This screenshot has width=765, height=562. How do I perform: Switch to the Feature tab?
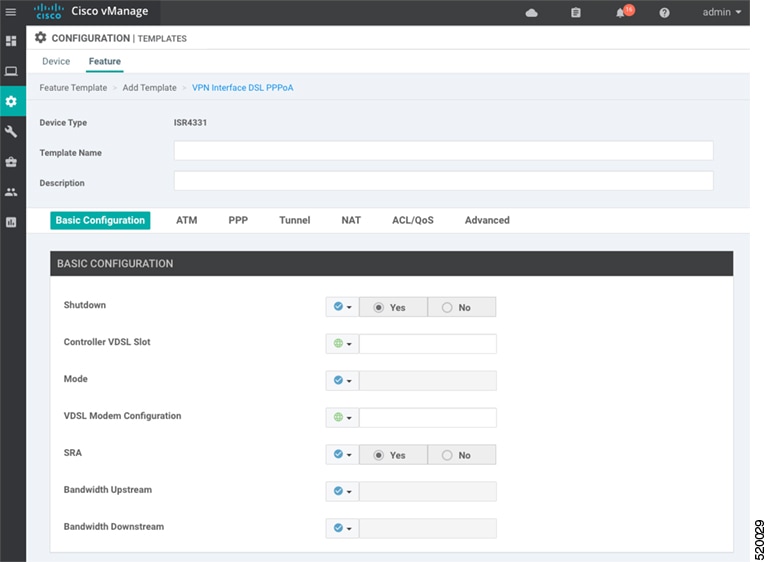click(x=104, y=61)
